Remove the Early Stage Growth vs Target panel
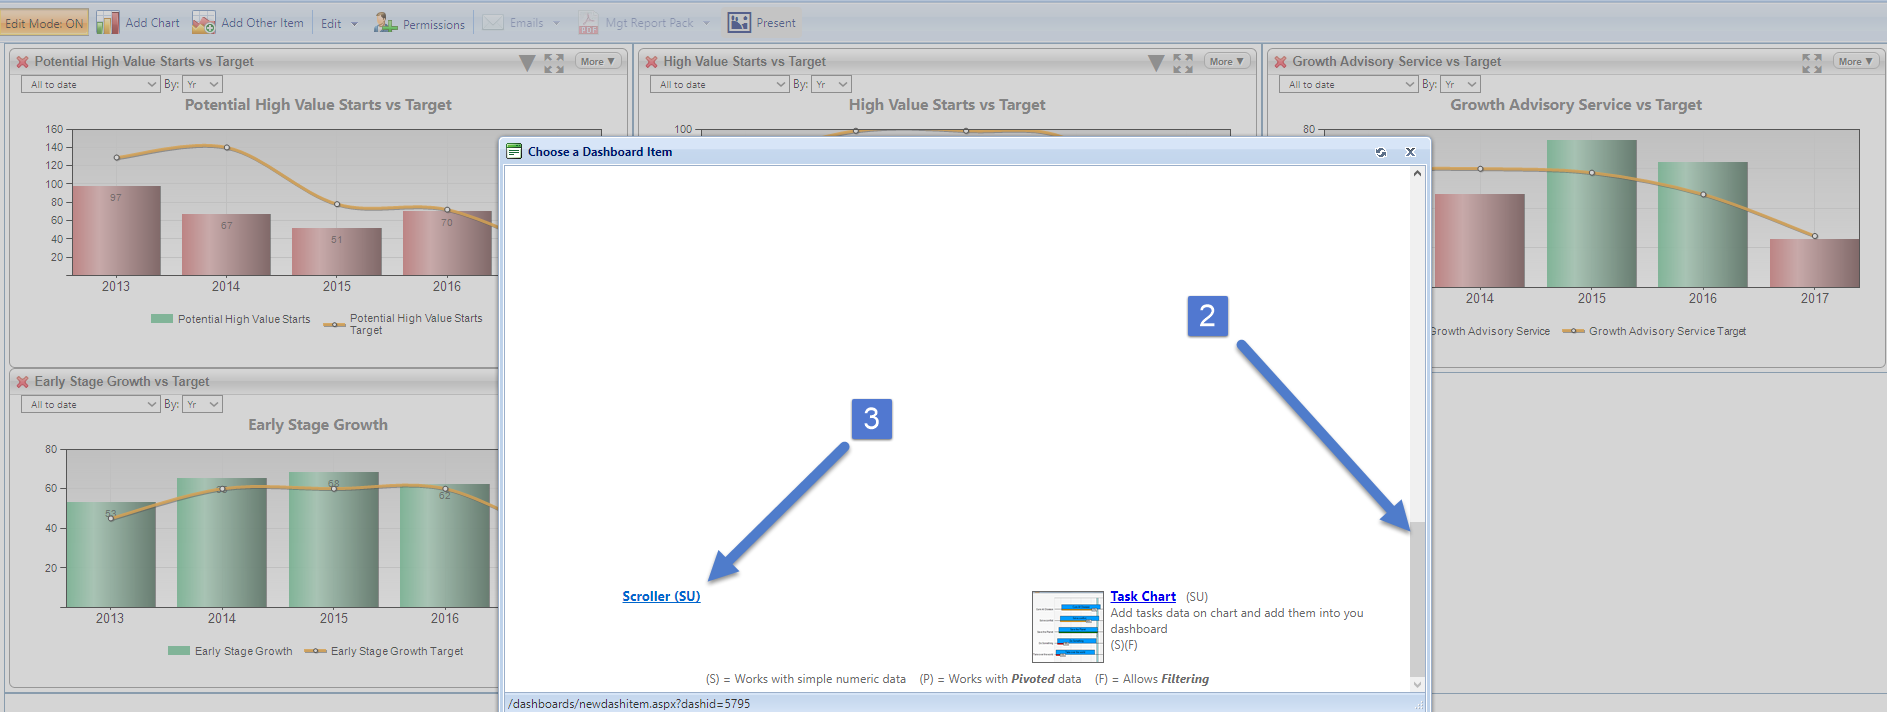Viewport: 1887px width, 712px height. [22, 382]
